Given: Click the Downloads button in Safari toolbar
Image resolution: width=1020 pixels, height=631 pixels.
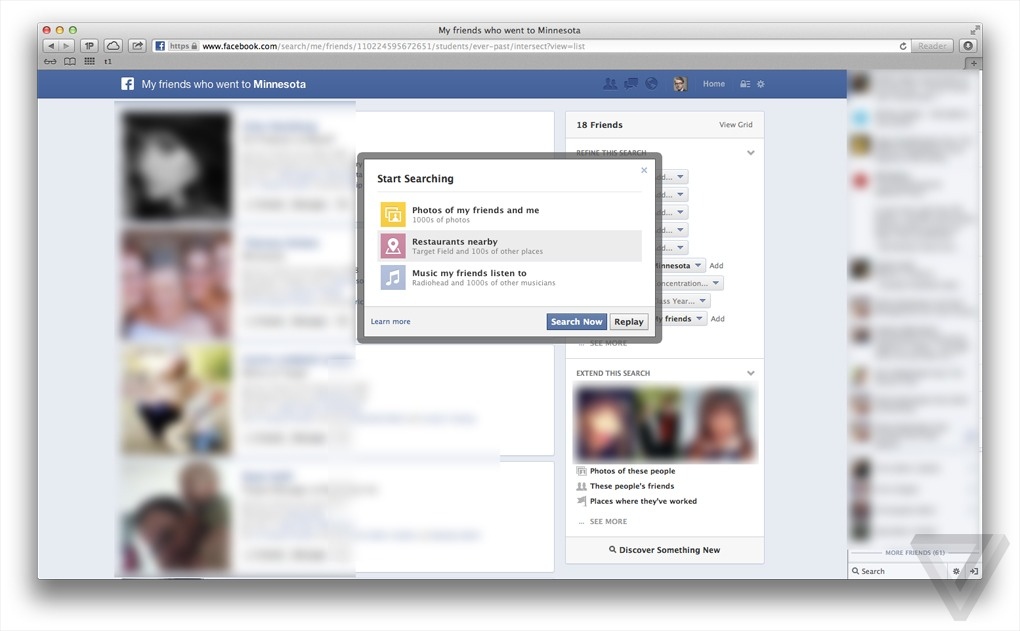Looking at the screenshot, I should pos(968,46).
